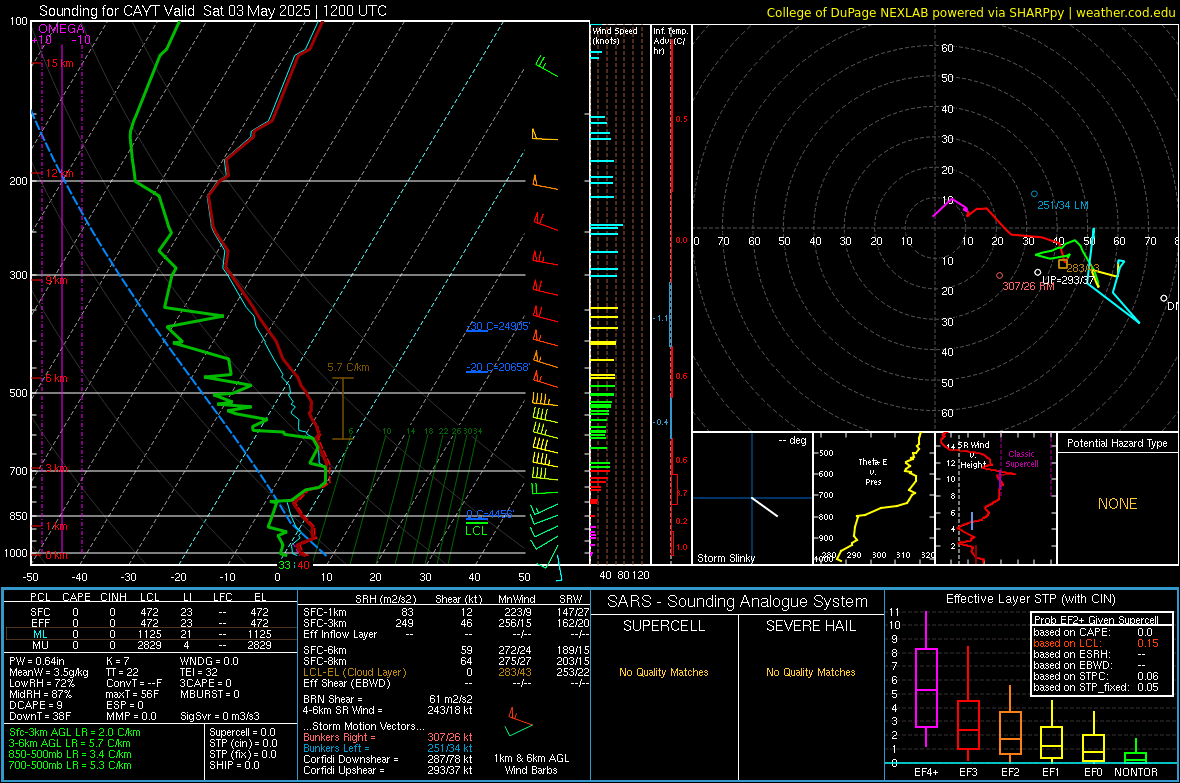Click the SARS - Sounding Analogue System heading
1180x783 pixels.
coord(737,602)
